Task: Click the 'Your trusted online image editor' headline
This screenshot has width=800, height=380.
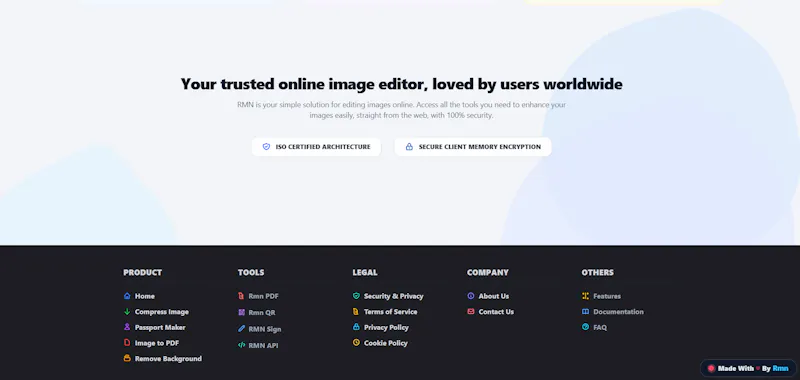Action: (x=402, y=84)
